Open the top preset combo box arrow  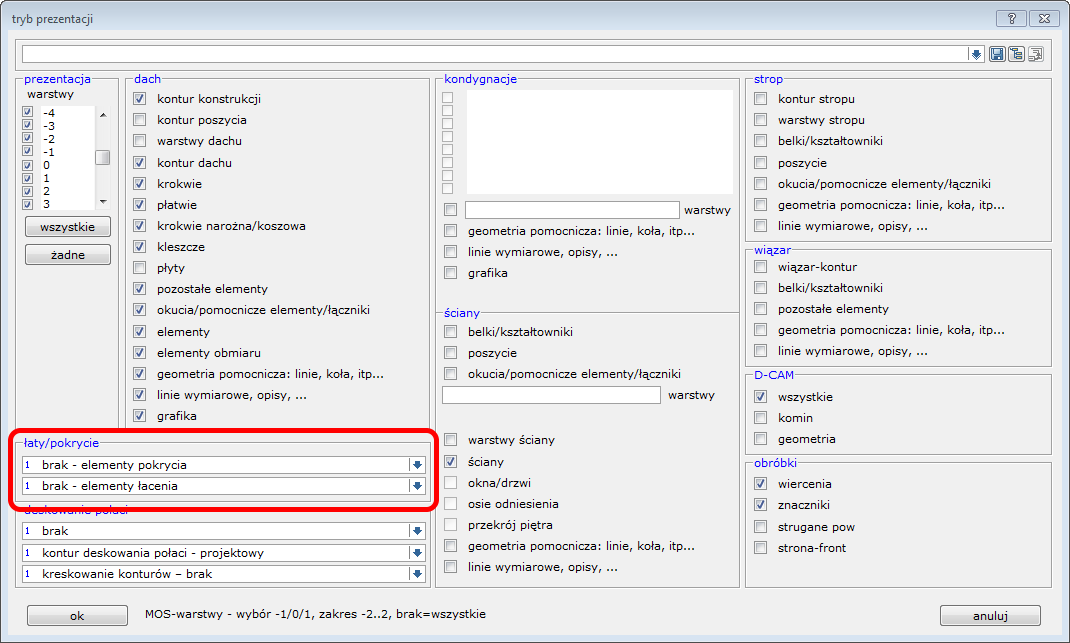[976, 54]
